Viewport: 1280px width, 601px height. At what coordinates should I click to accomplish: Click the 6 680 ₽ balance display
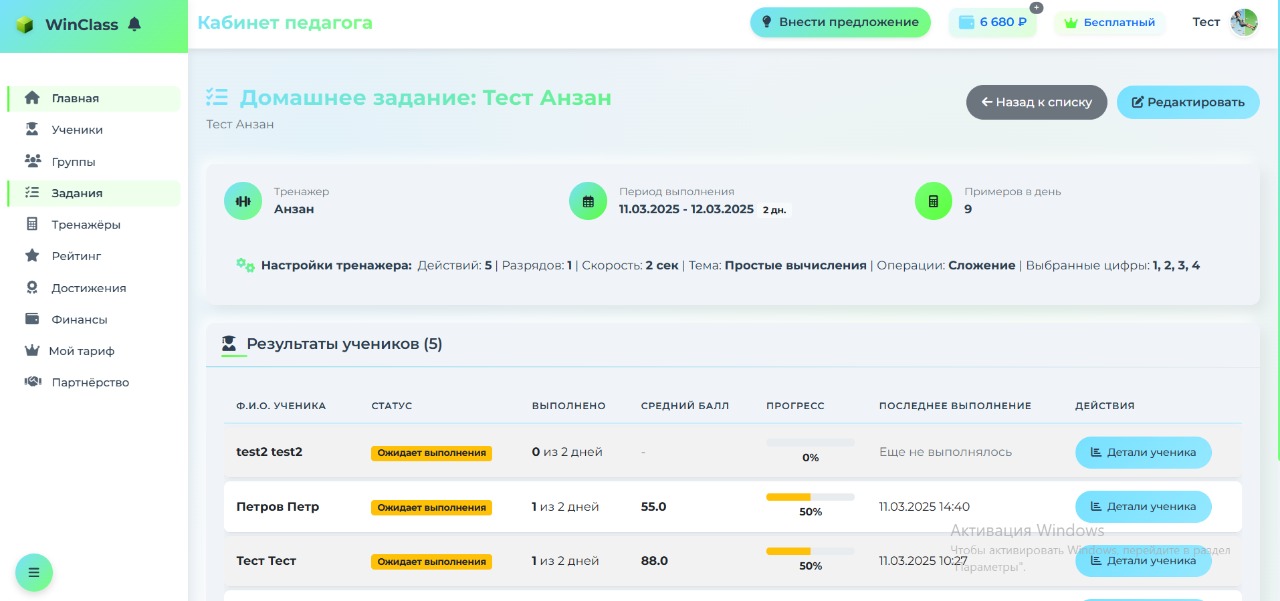[x=992, y=20]
